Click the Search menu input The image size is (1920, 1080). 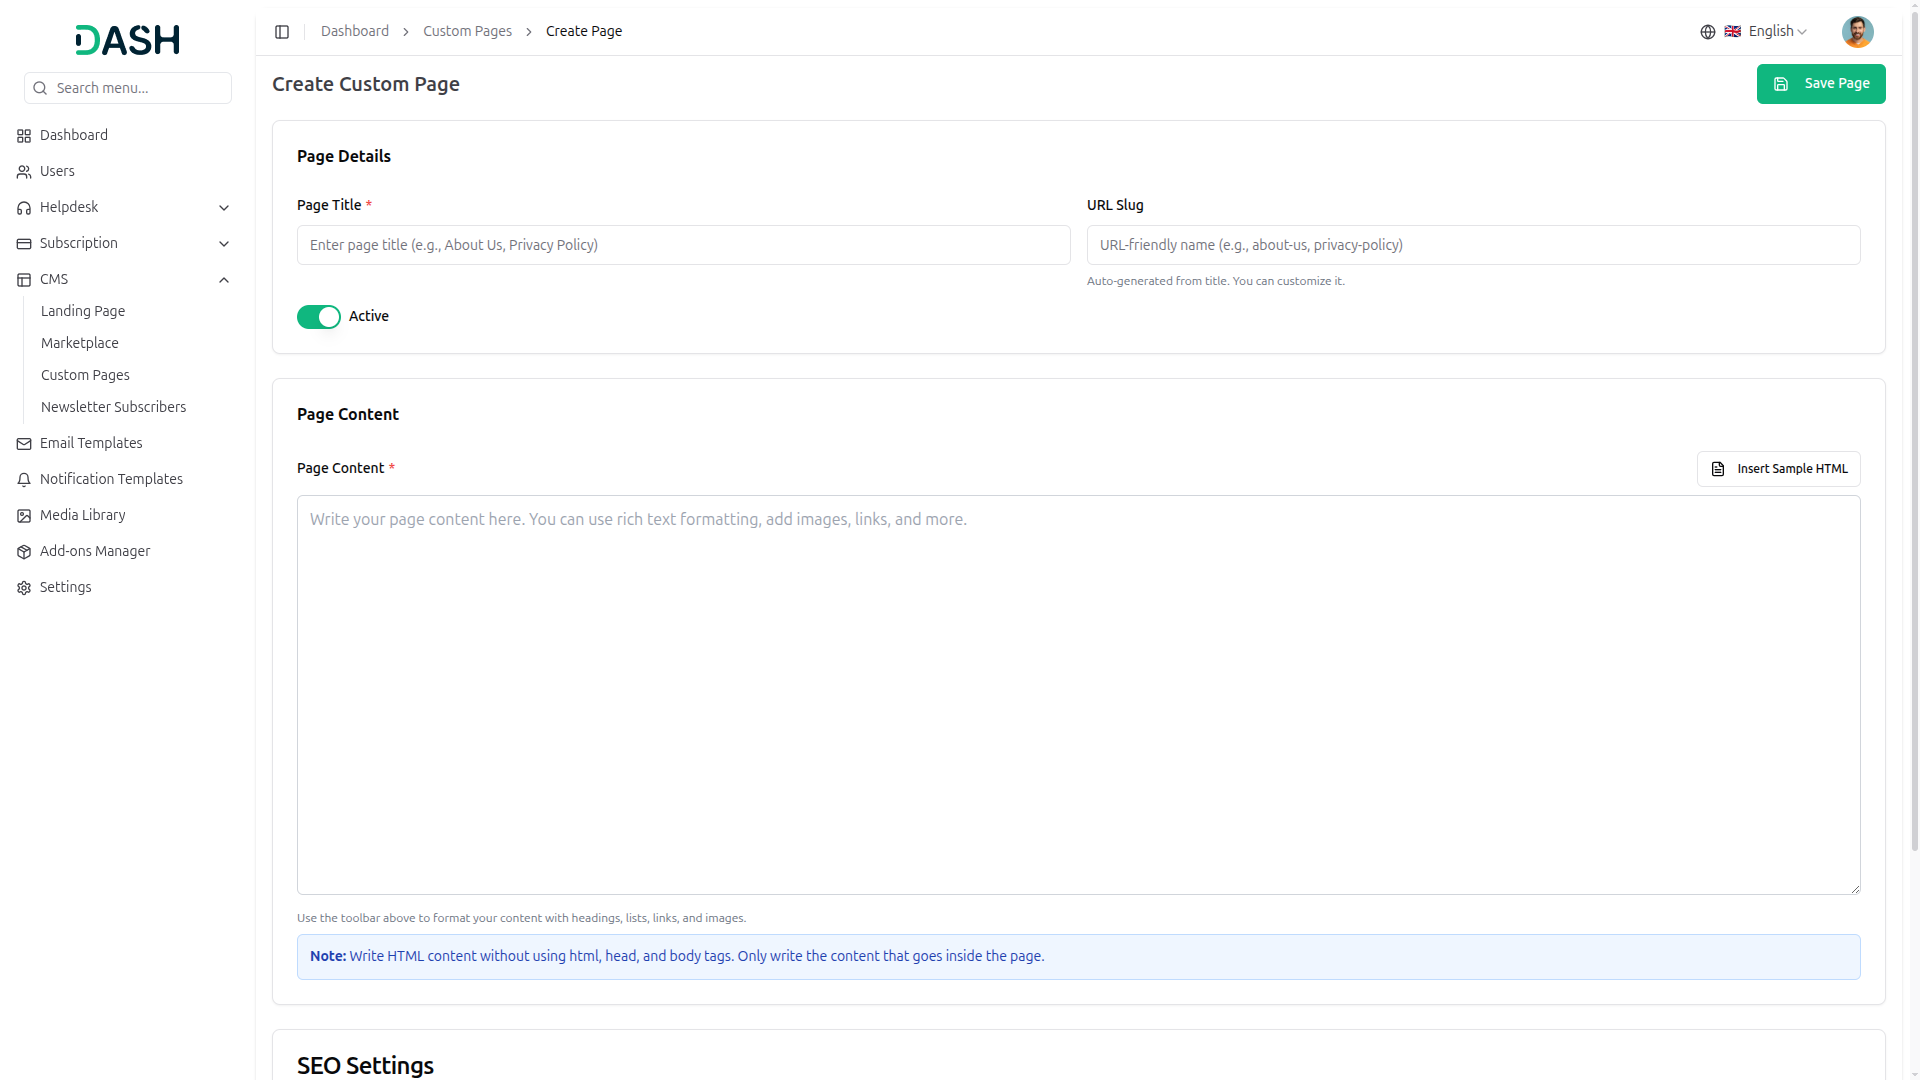click(128, 88)
